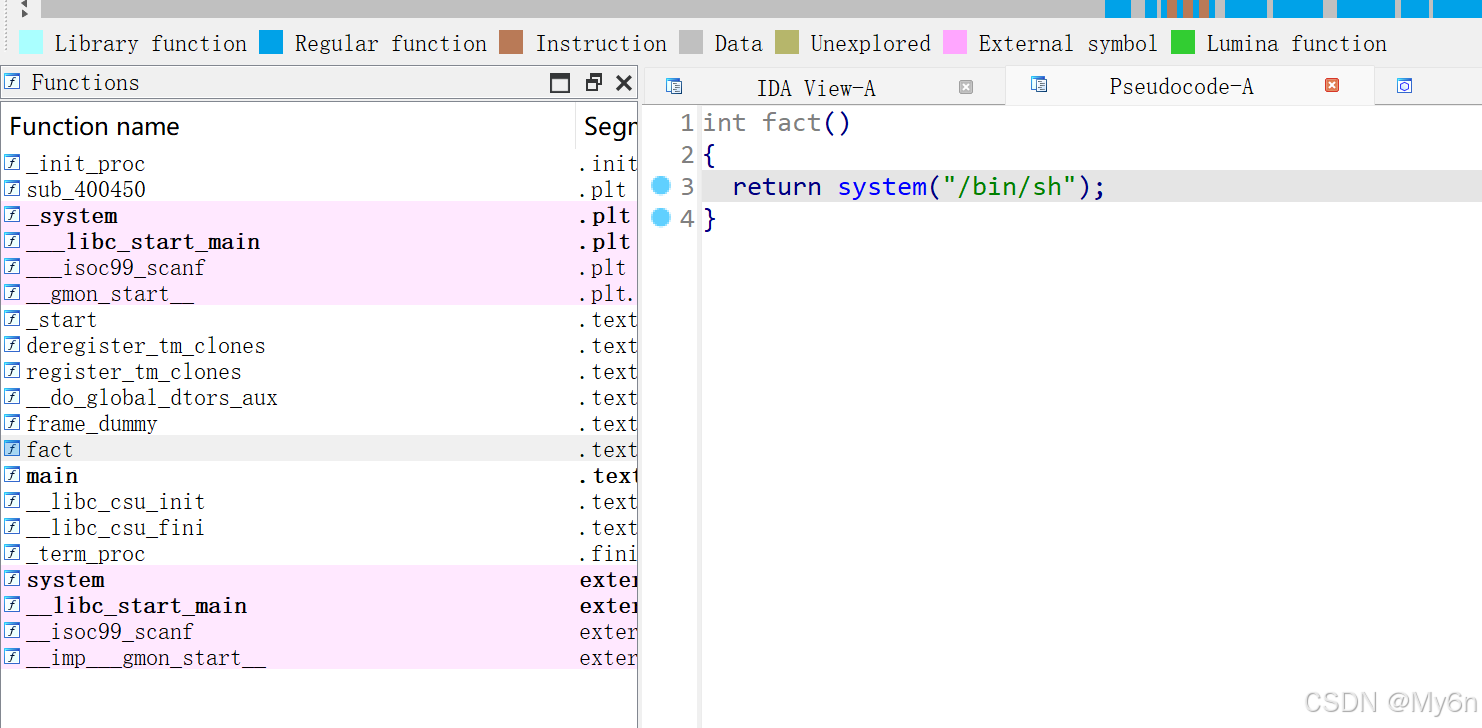The height and width of the screenshot is (728, 1482).
Task: Click function icon beside frame_dummy
Action: coord(12,423)
